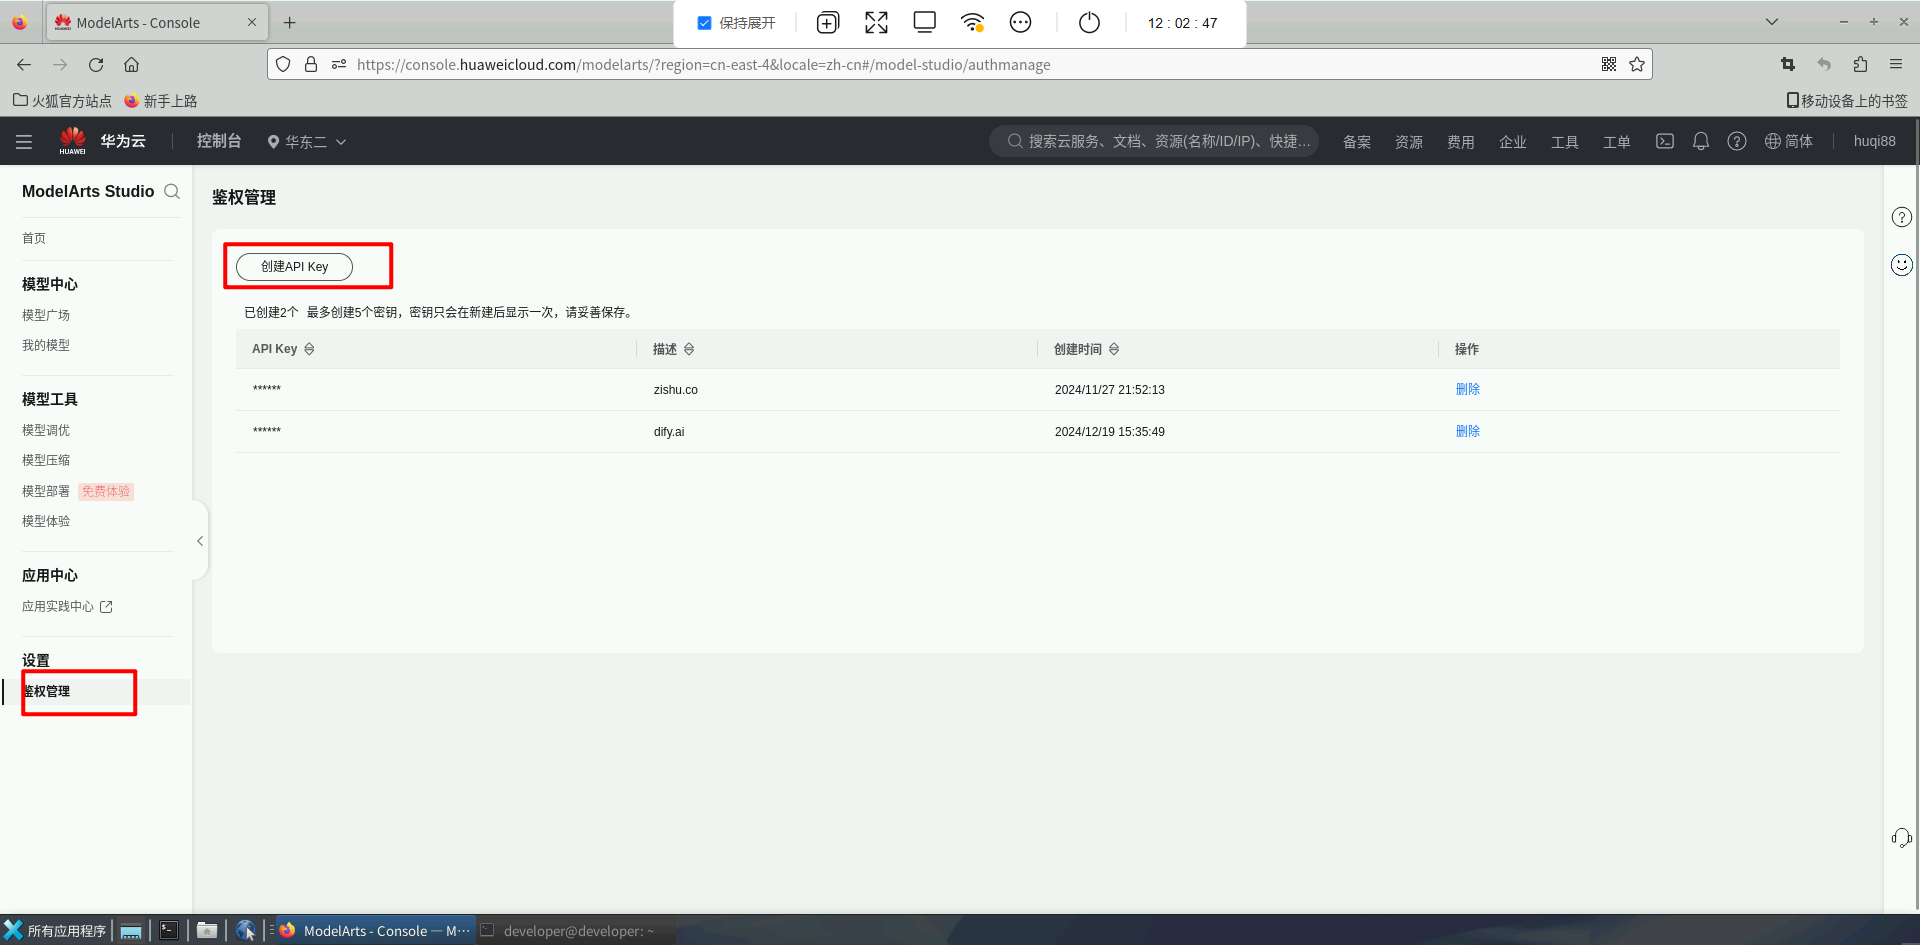Image resolution: width=1920 pixels, height=945 pixels.
Task: Open 模型广场 in the sidebar
Action: 46,315
